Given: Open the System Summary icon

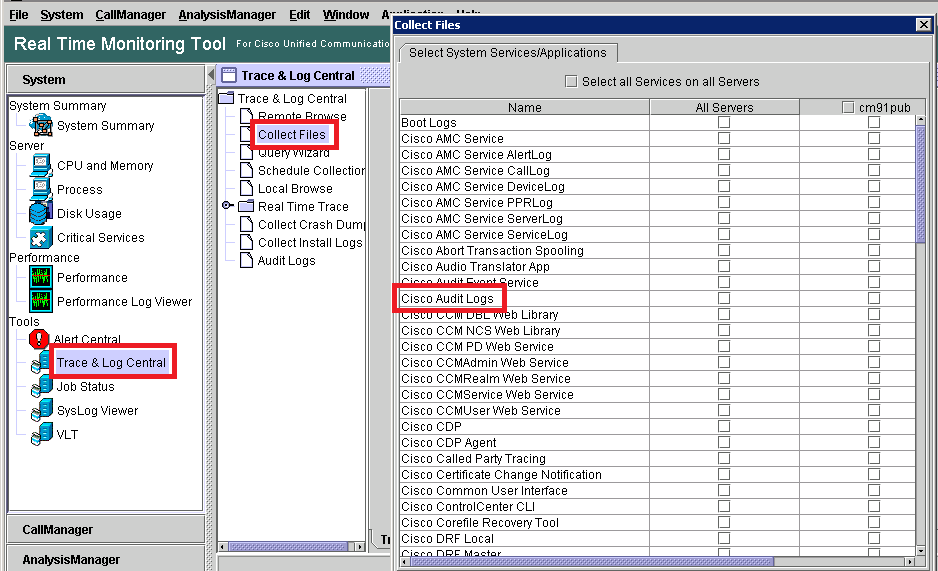Looking at the screenshot, I should 41,125.
